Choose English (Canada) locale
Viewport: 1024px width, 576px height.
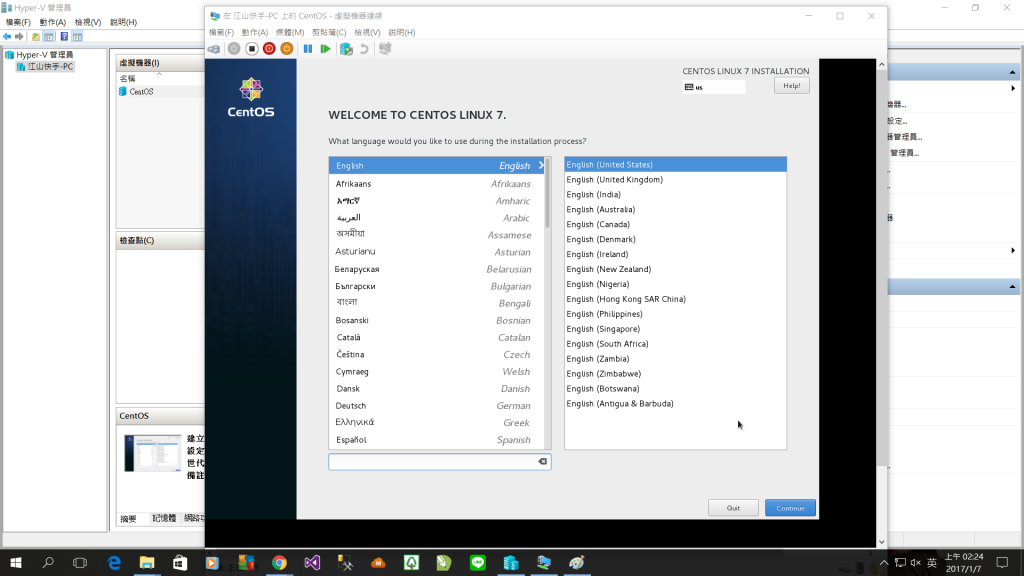(675, 225)
